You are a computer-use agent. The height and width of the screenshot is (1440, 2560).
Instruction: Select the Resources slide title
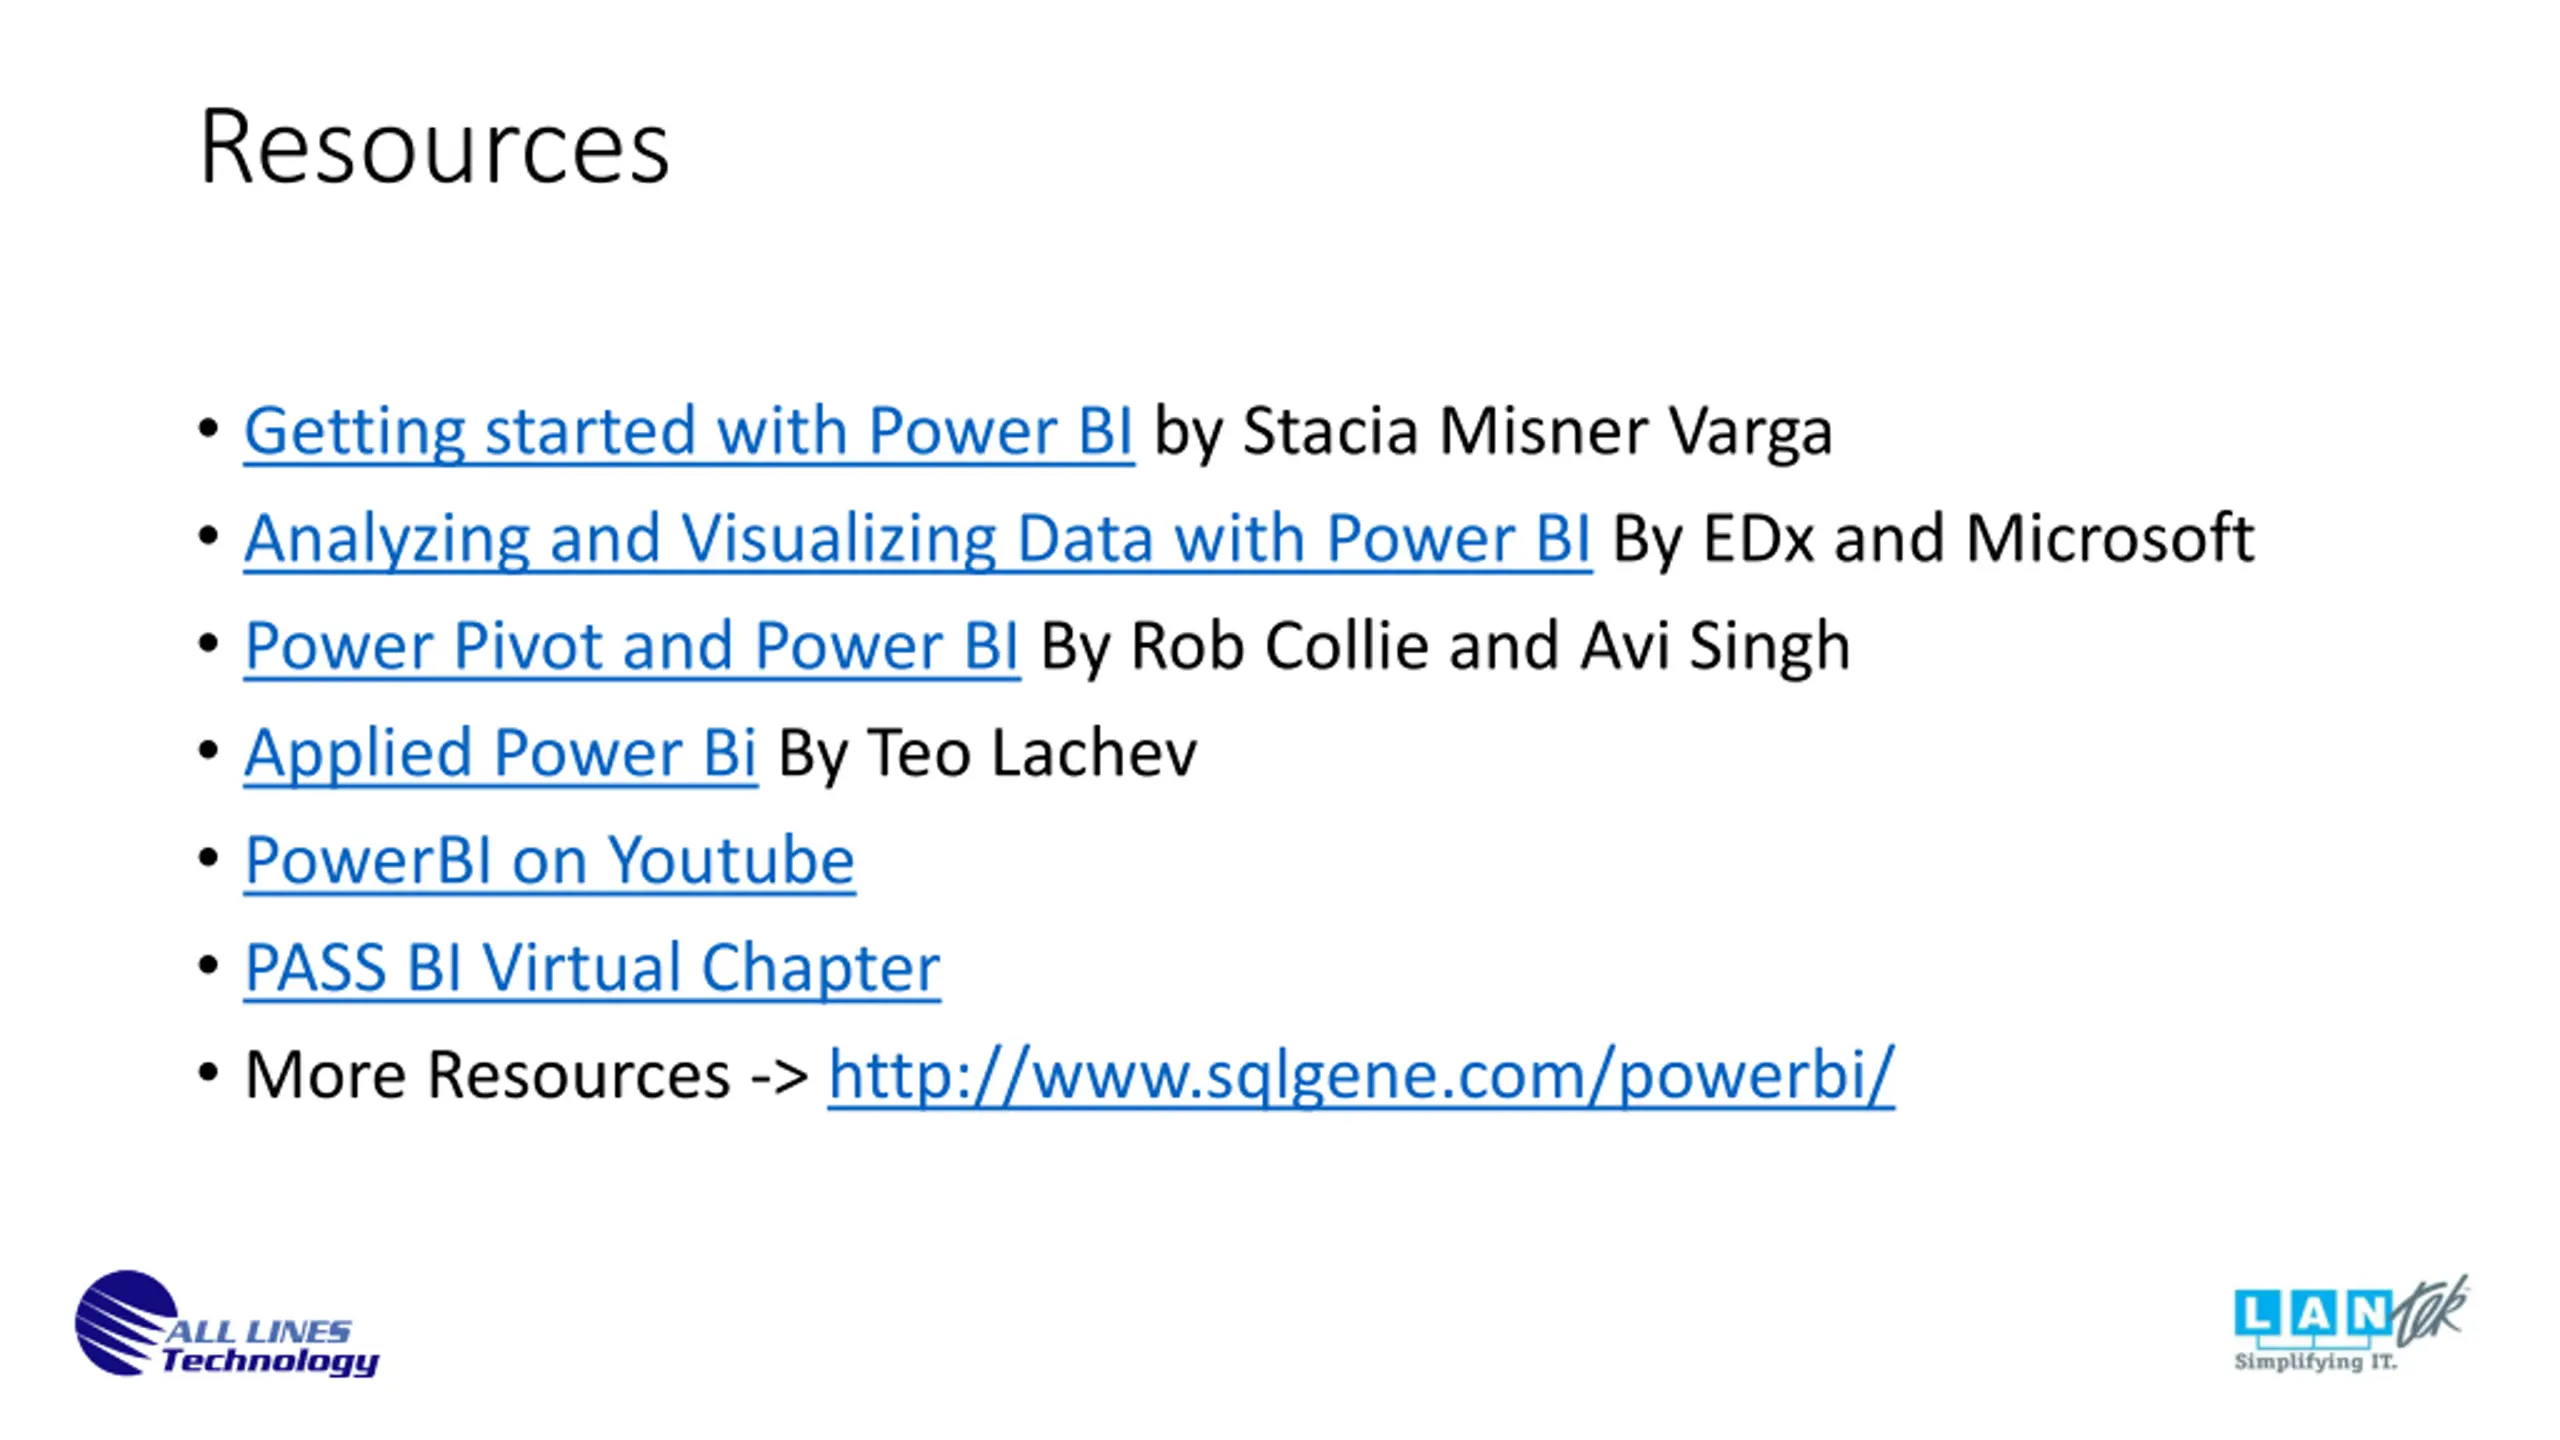[434, 147]
